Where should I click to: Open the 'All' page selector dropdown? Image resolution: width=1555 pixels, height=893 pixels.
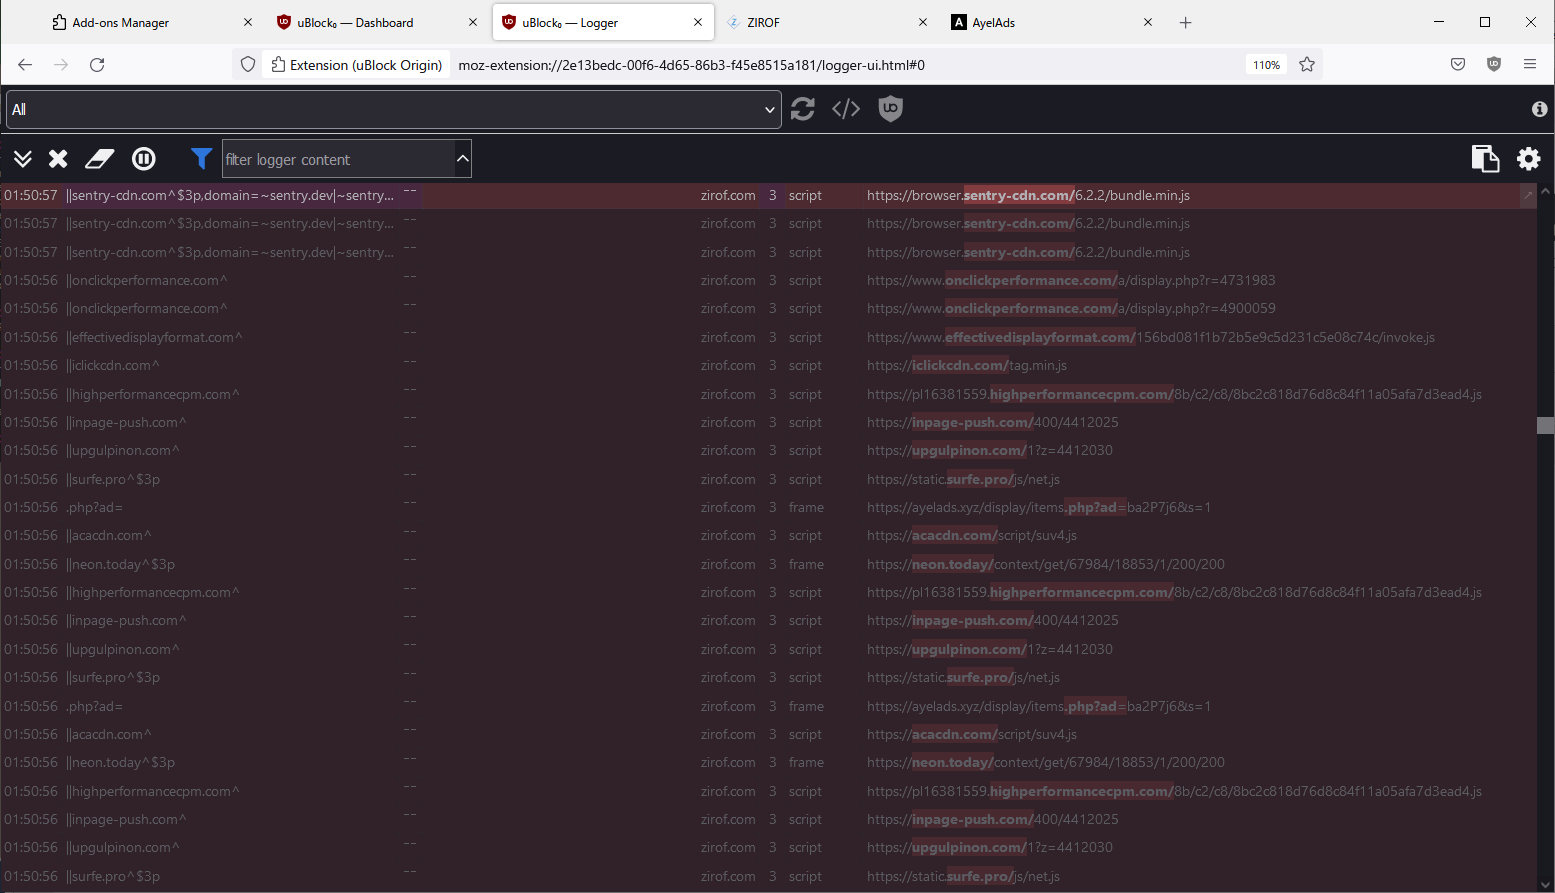click(394, 109)
